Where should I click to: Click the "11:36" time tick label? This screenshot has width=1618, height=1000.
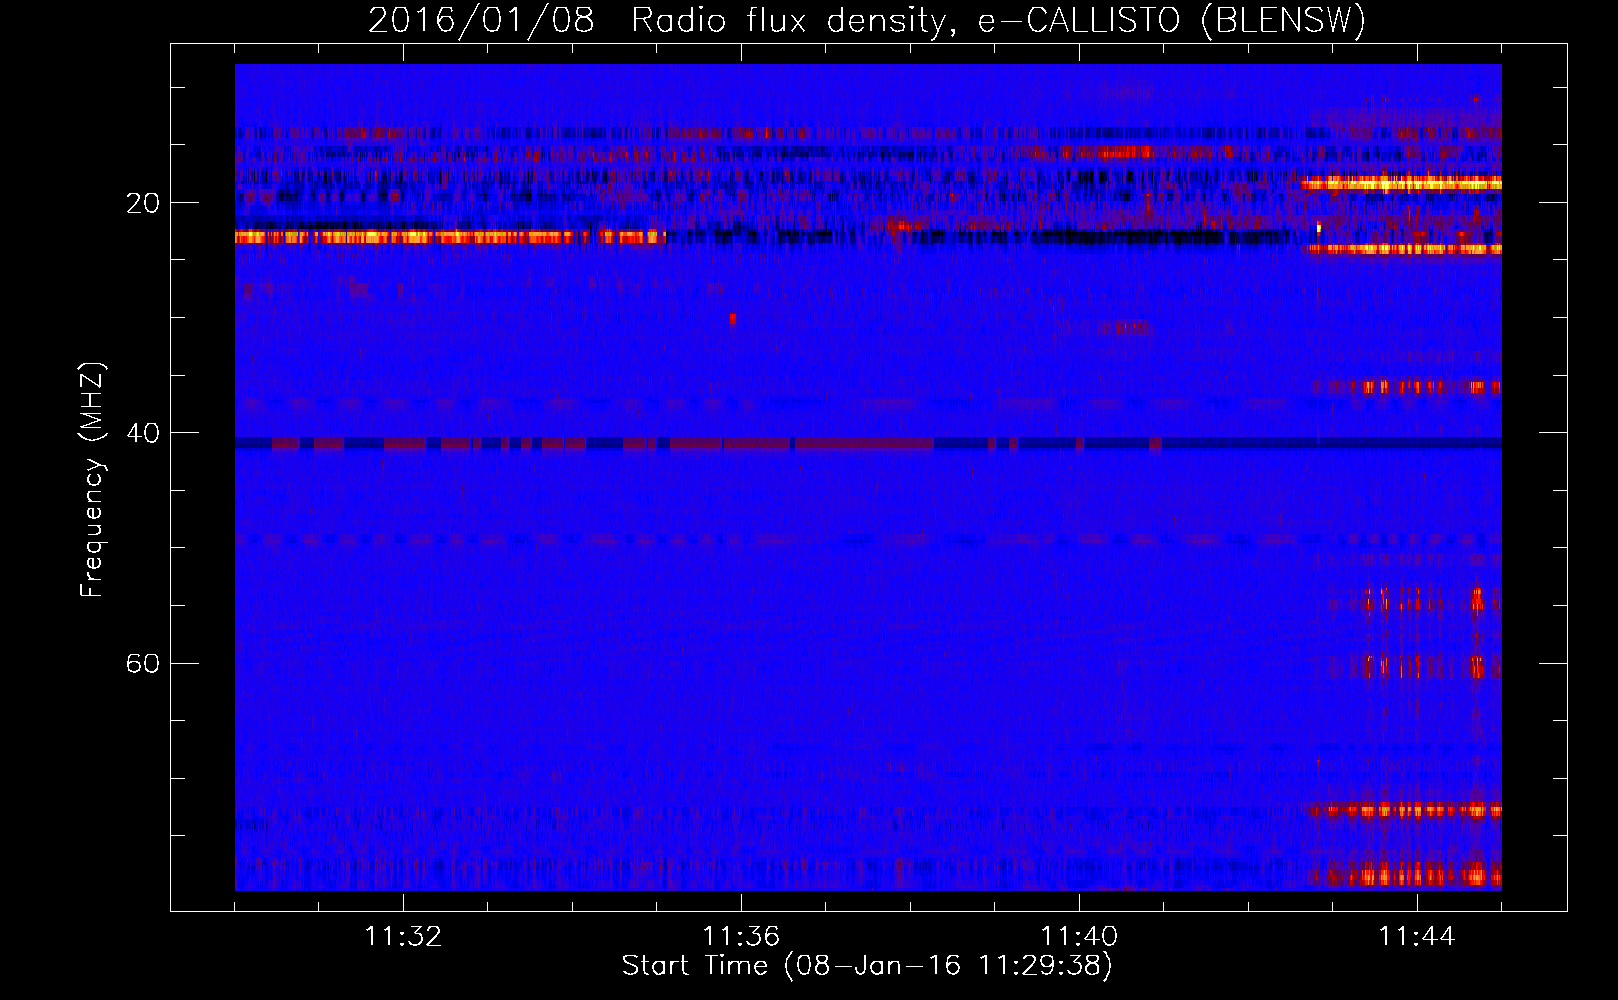pyautogui.click(x=741, y=936)
